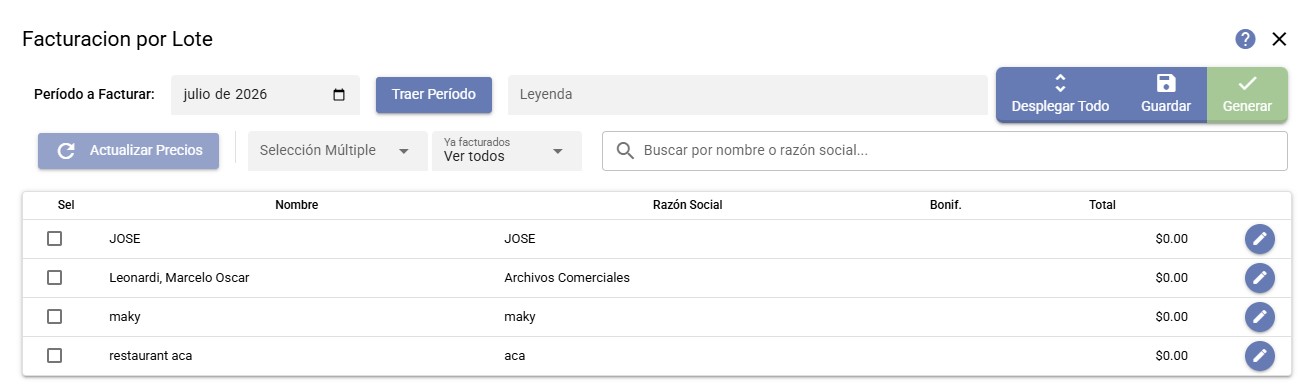Click the Generar checkmark button
1308x390 pixels.
[x=1247, y=95]
